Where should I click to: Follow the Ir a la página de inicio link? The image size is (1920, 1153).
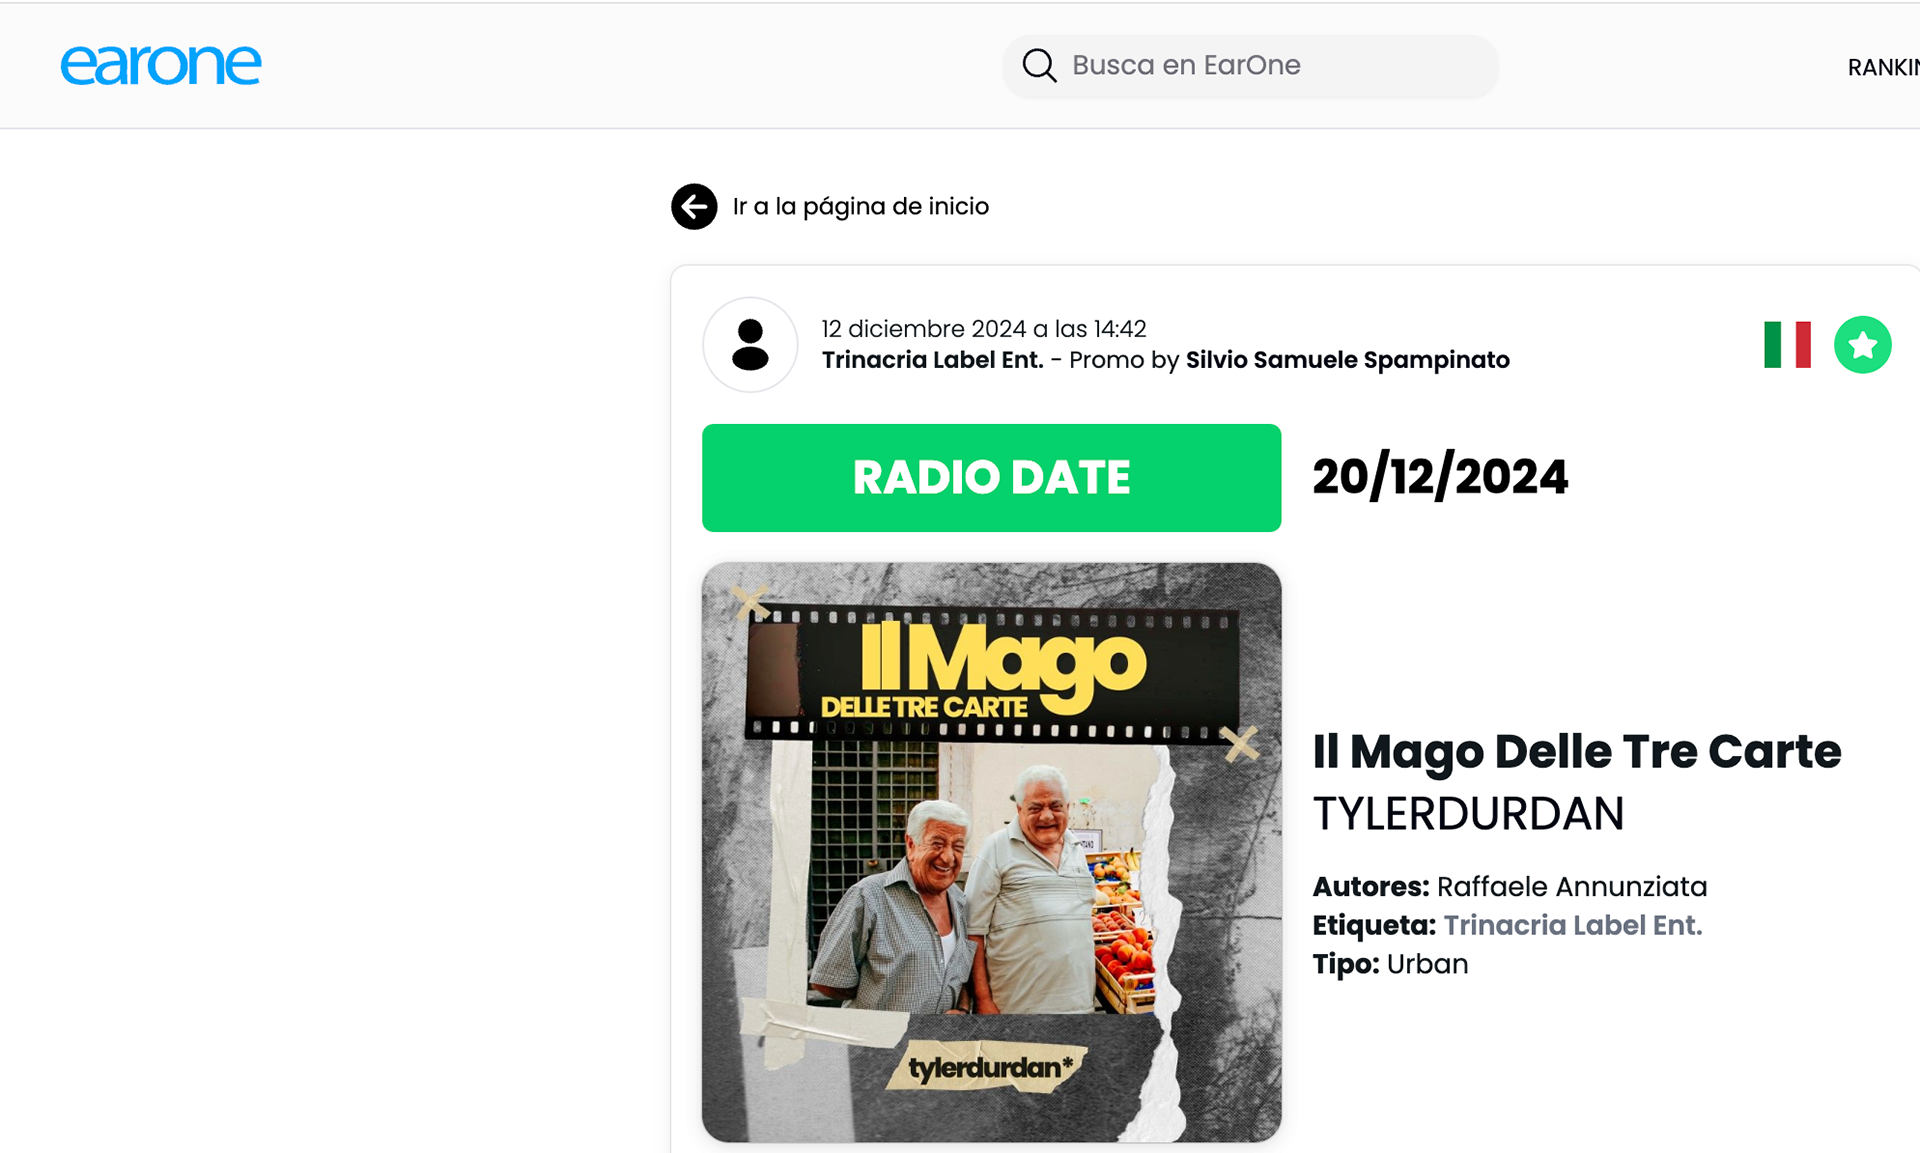point(860,207)
